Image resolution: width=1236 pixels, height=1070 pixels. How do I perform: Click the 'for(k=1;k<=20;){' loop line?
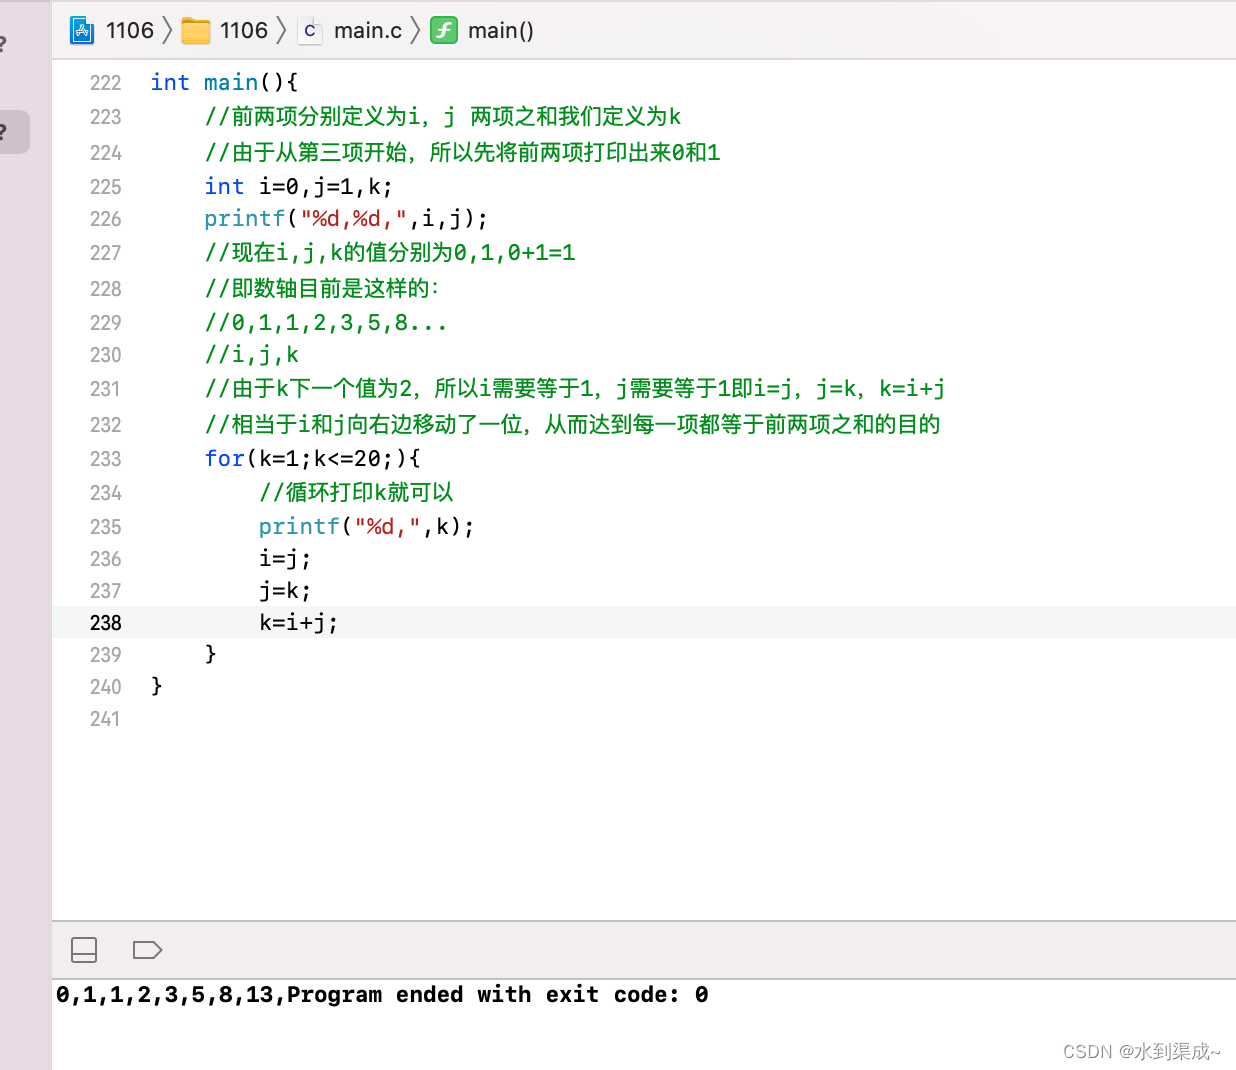point(312,459)
